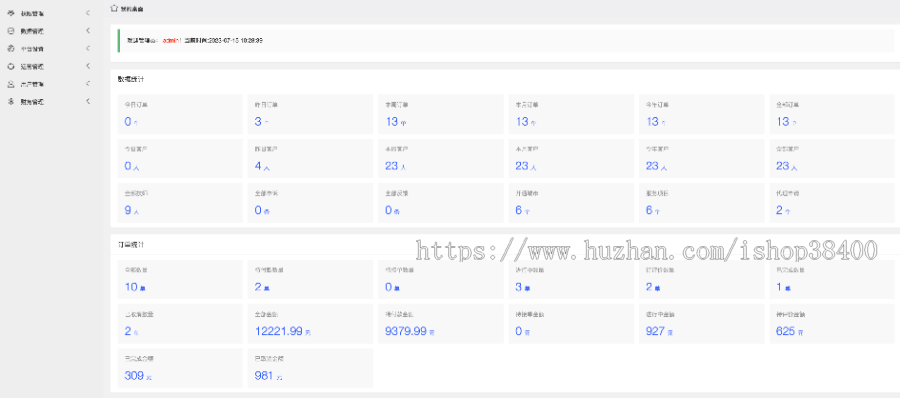Click the shield icon beside 运营管理
The width and height of the screenshot is (900, 398).
pos(10,66)
